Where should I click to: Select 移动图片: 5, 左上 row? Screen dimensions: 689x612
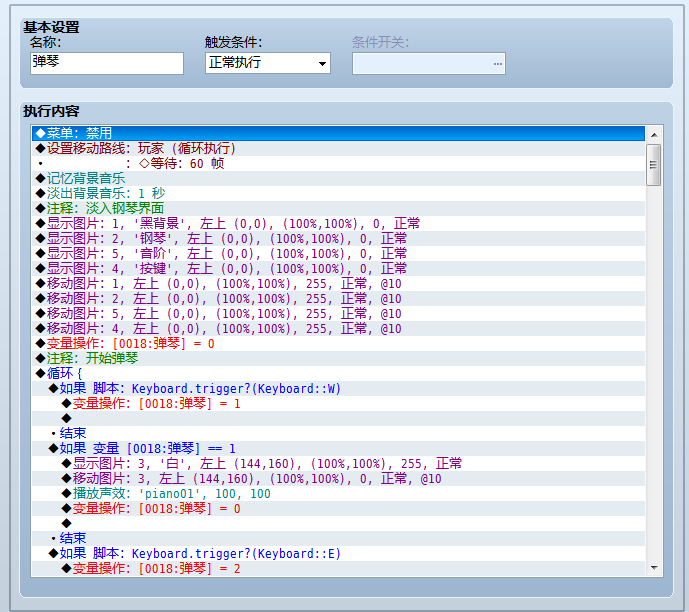(x=338, y=313)
